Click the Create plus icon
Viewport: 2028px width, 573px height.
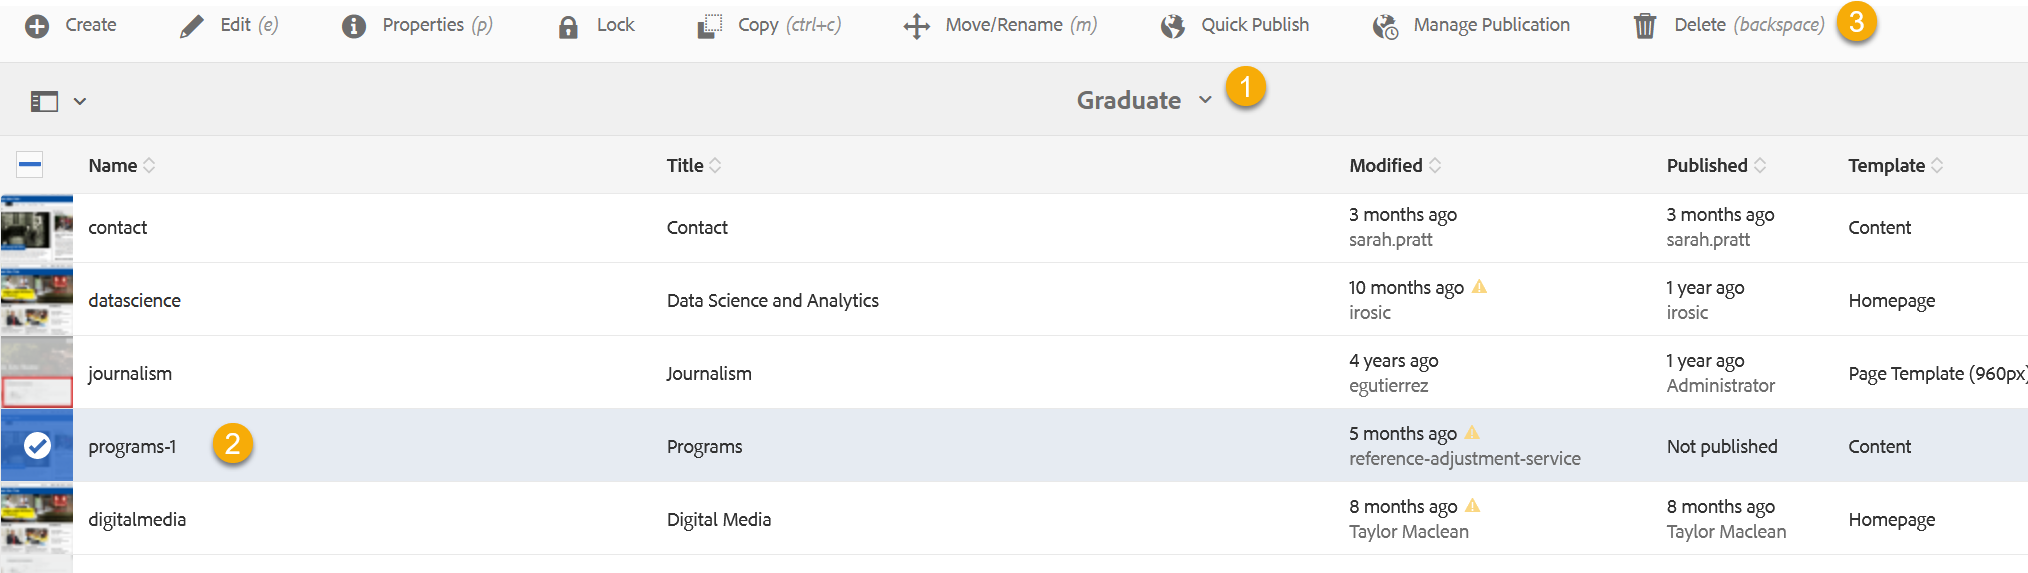(37, 26)
